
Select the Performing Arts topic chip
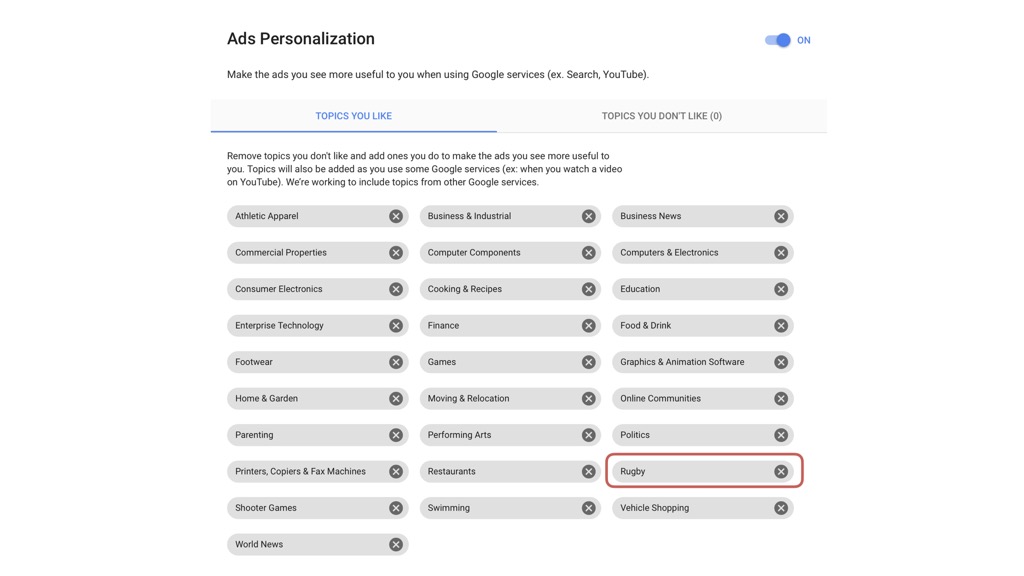[510, 435]
